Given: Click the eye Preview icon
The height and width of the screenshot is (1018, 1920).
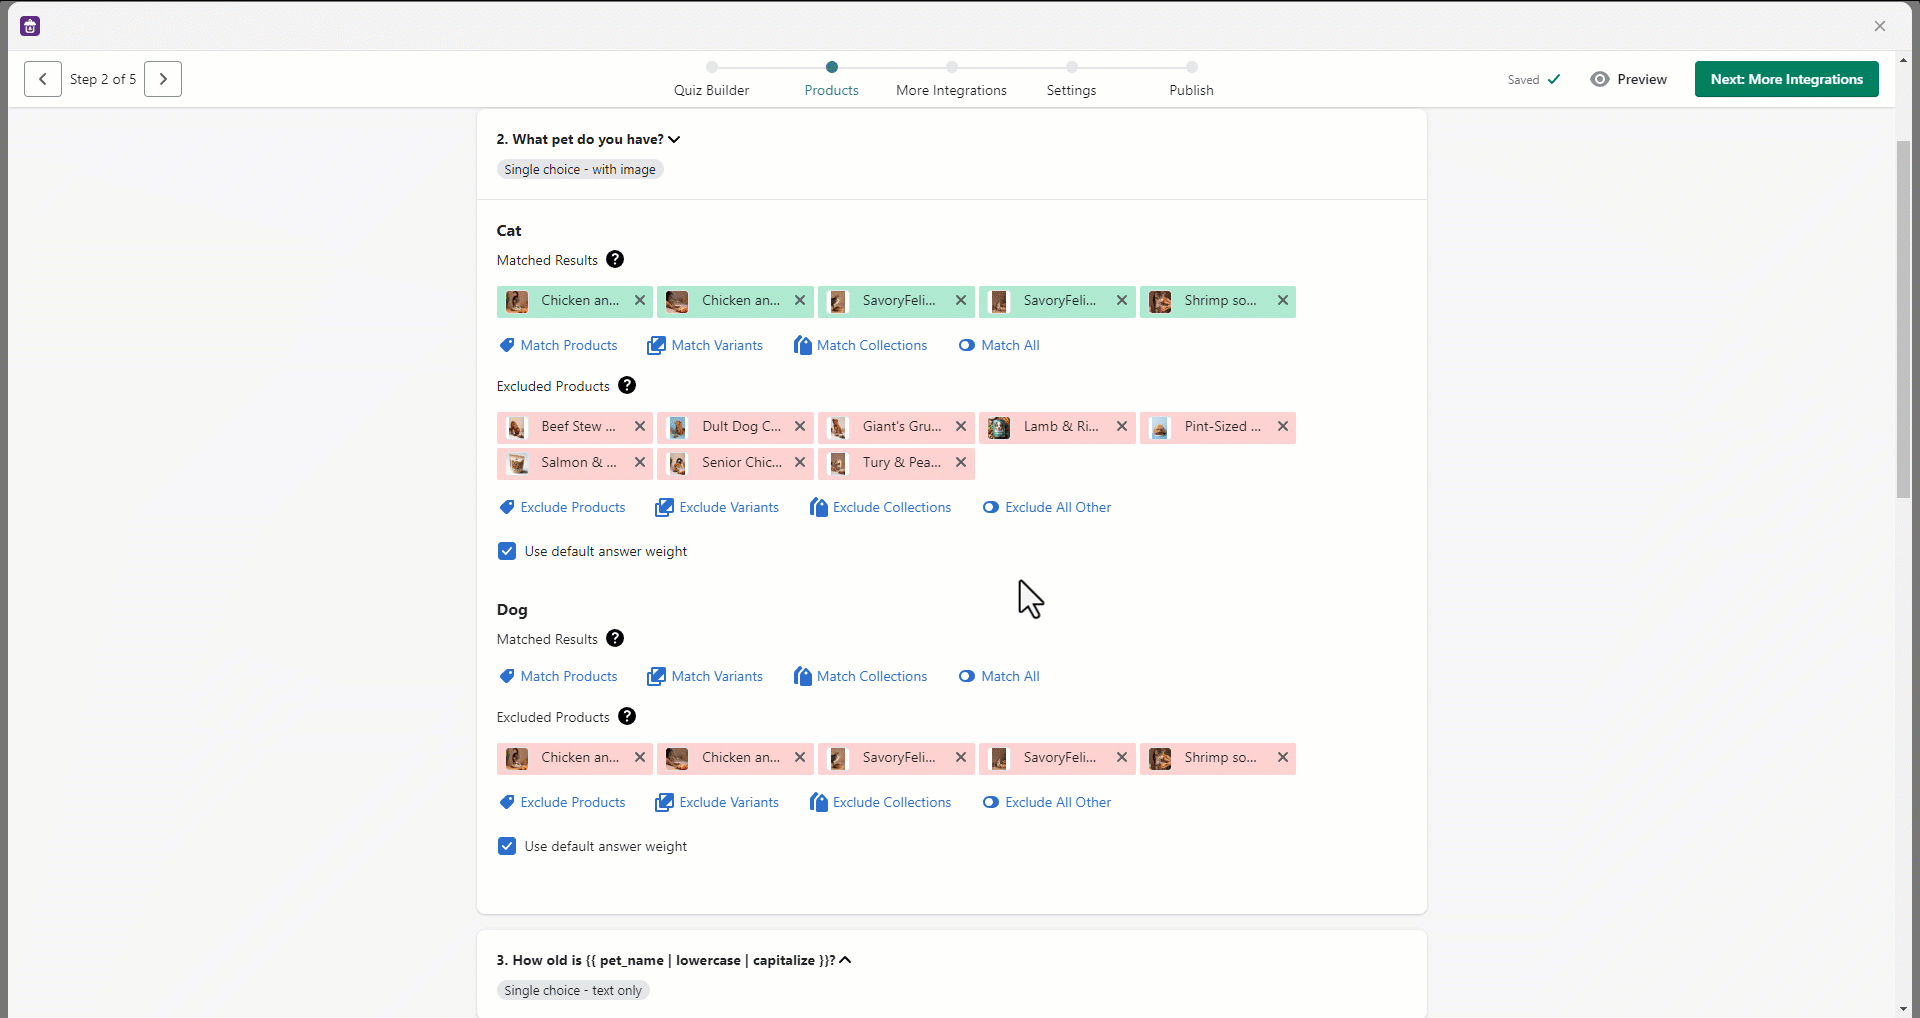Looking at the screenshot, I should pyautogui.click(x=1600, y=79).
